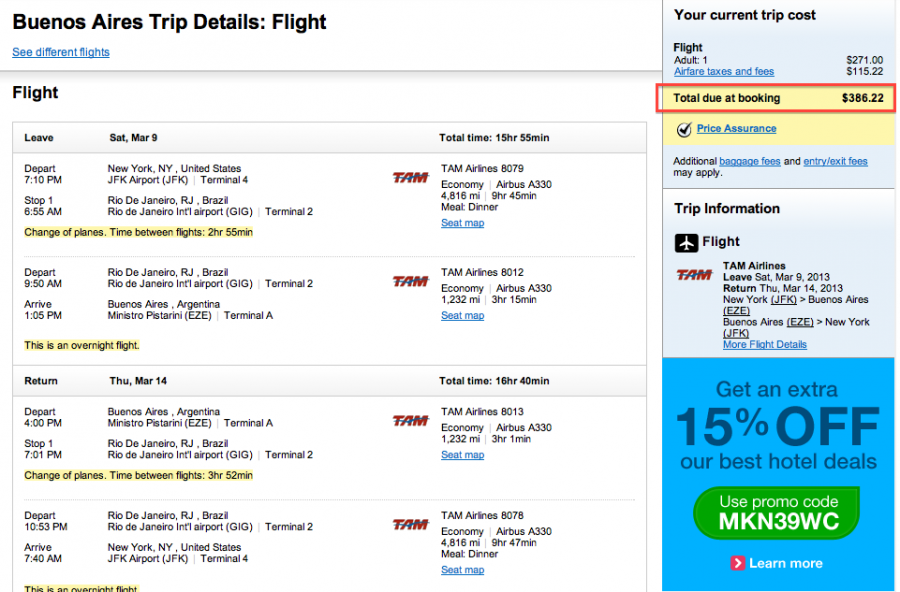900x592 pixels.
Task: Click the TAM logo beside flight 8013
Action: click(410, 421)
